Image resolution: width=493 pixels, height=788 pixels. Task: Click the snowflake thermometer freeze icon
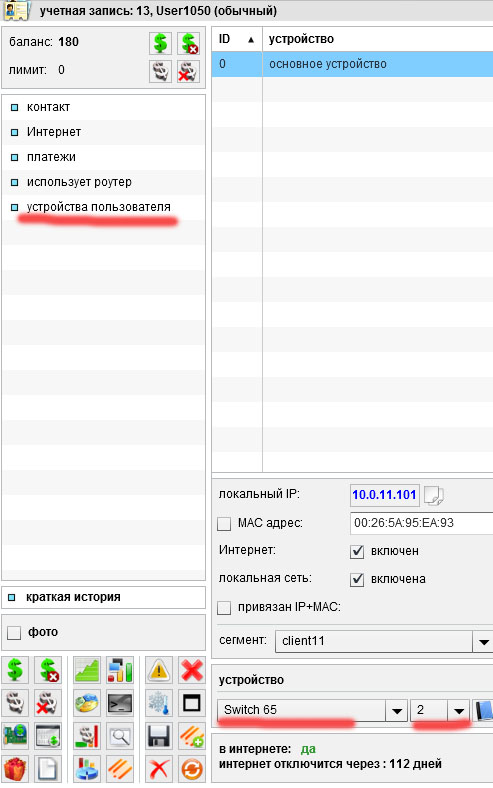click(159, 703)
